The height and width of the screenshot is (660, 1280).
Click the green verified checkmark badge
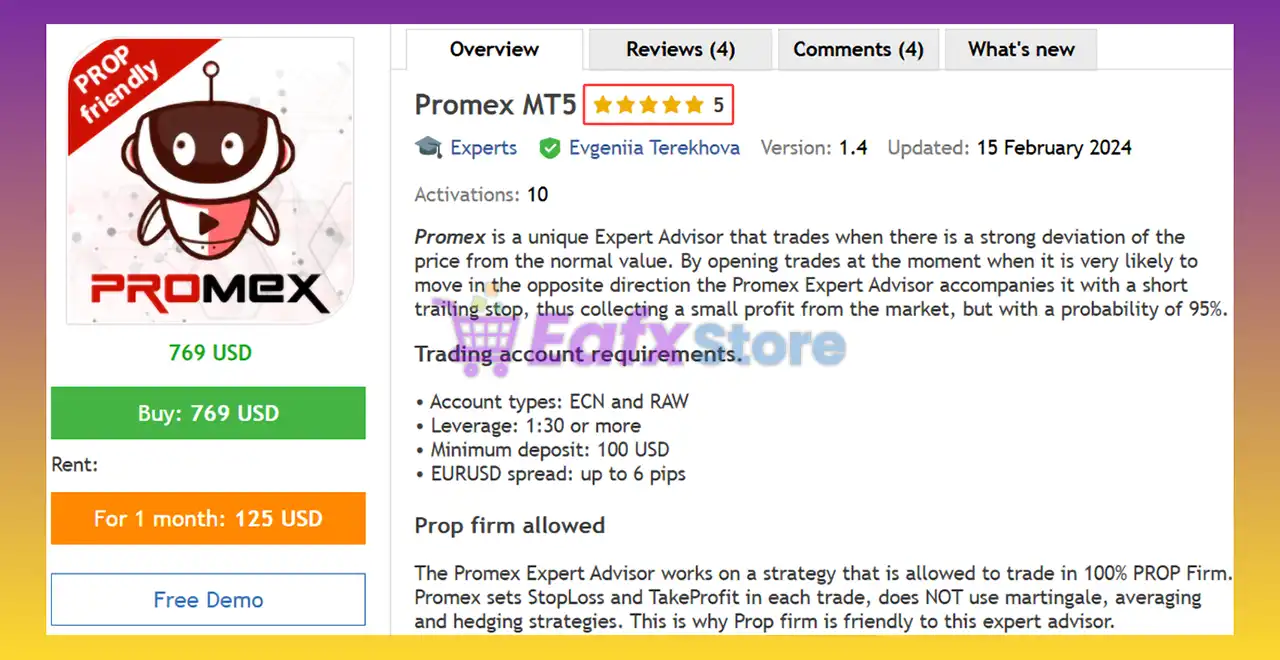[x=550, y=147]
